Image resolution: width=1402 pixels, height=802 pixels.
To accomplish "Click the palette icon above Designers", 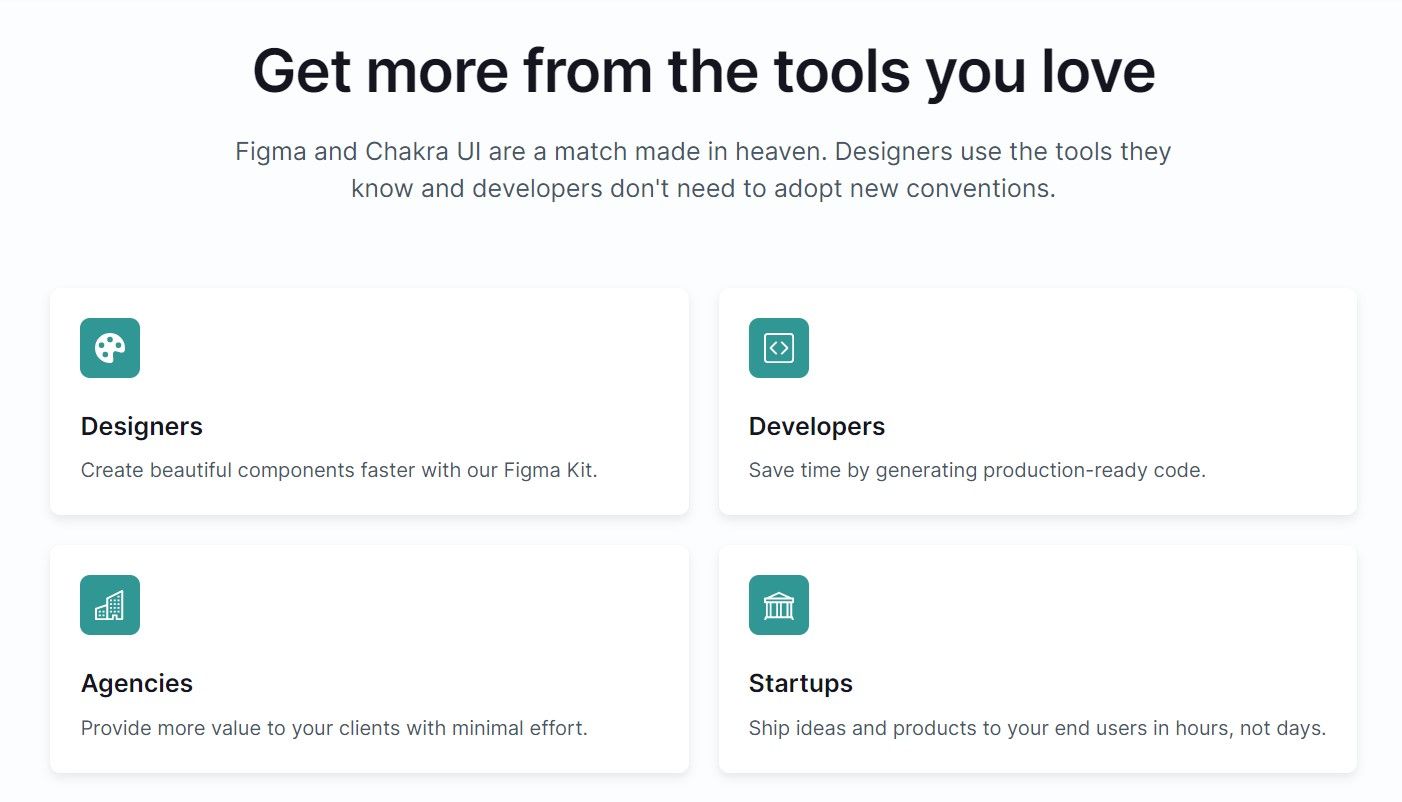I will click(x=110, y=348).
